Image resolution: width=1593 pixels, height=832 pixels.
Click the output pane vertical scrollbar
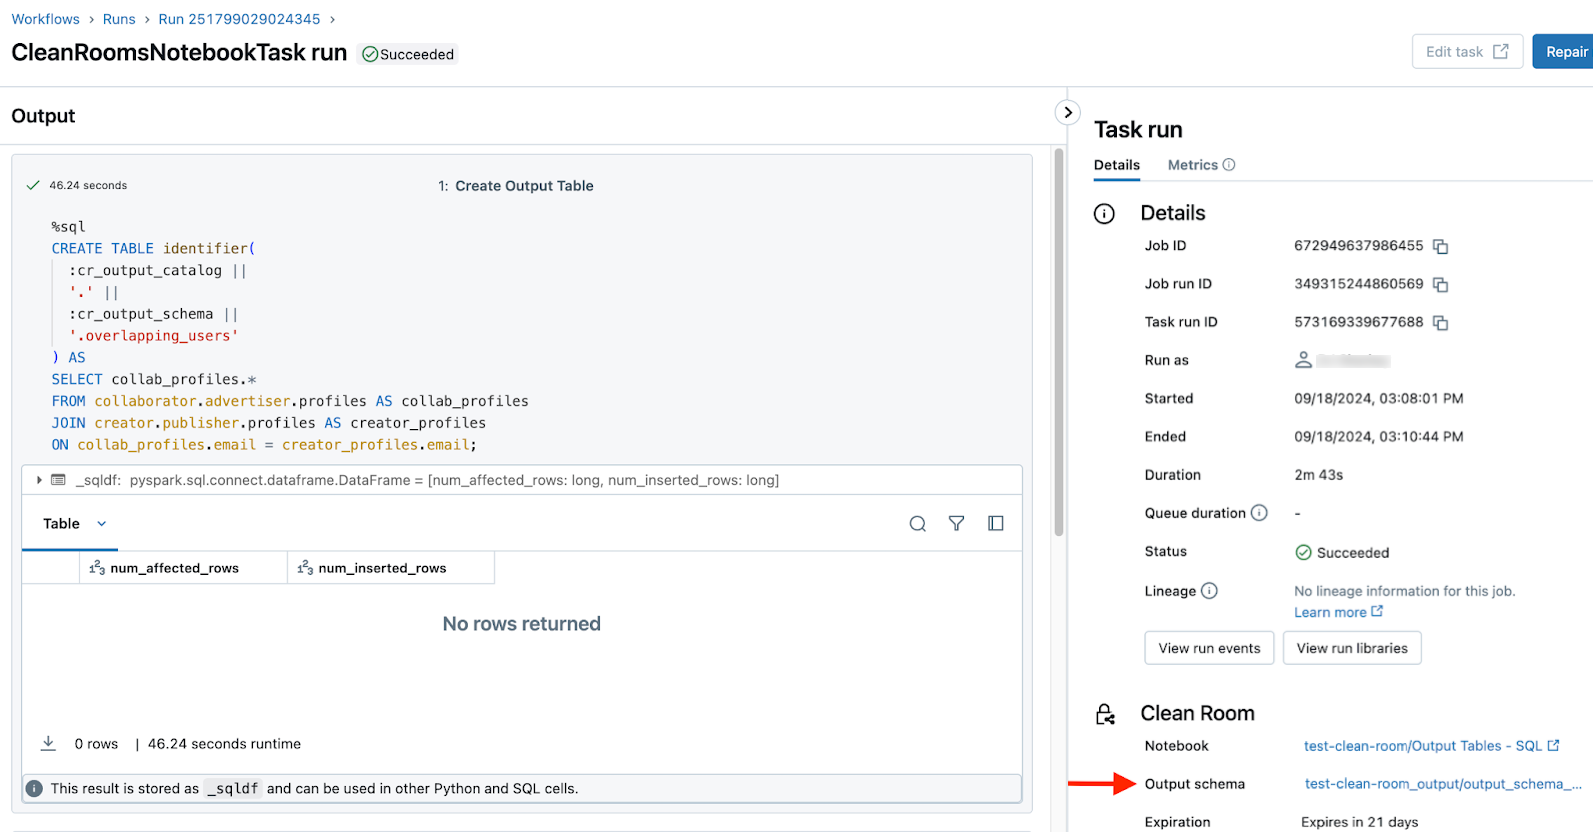coord(1059,342)
